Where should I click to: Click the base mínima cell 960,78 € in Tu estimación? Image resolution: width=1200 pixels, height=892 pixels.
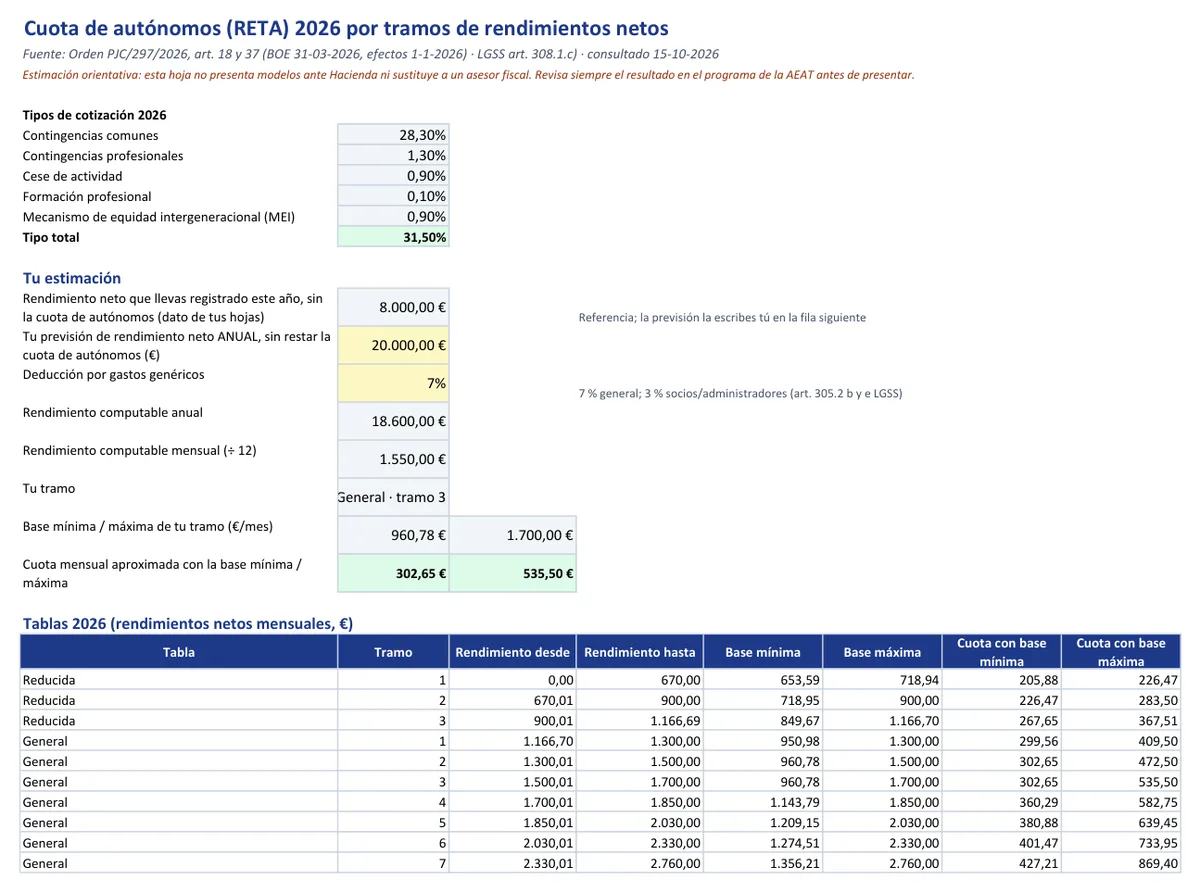393,535
